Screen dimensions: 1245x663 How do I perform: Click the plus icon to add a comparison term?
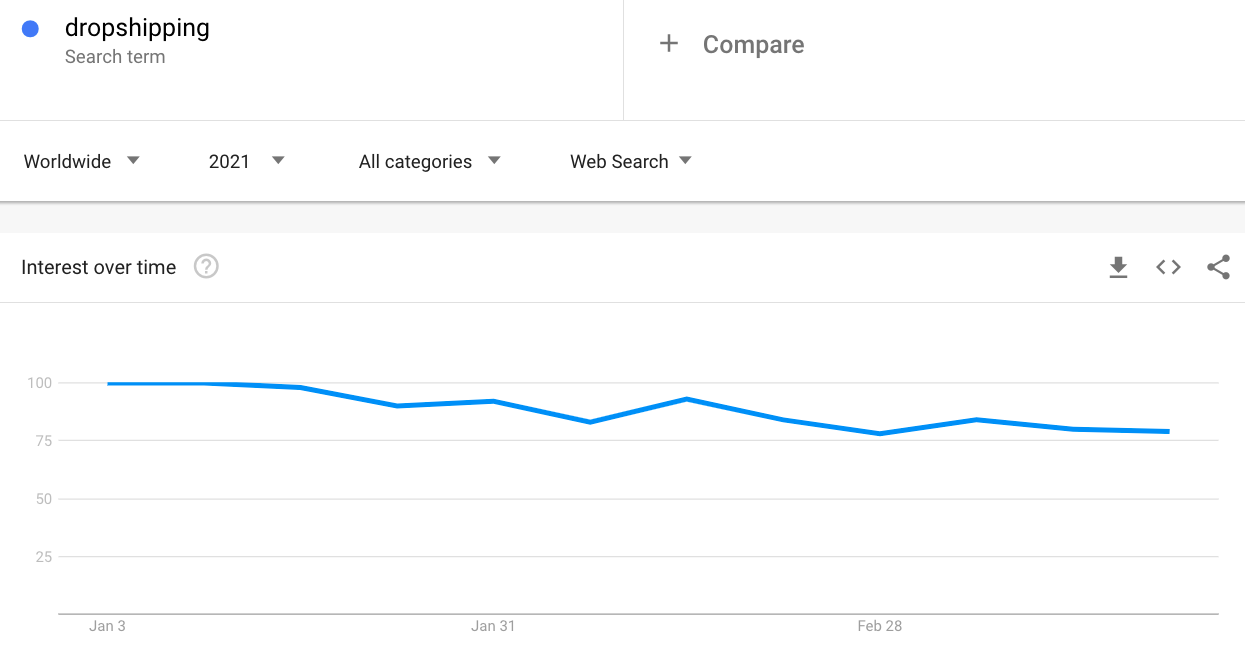[x=668, y=44]
